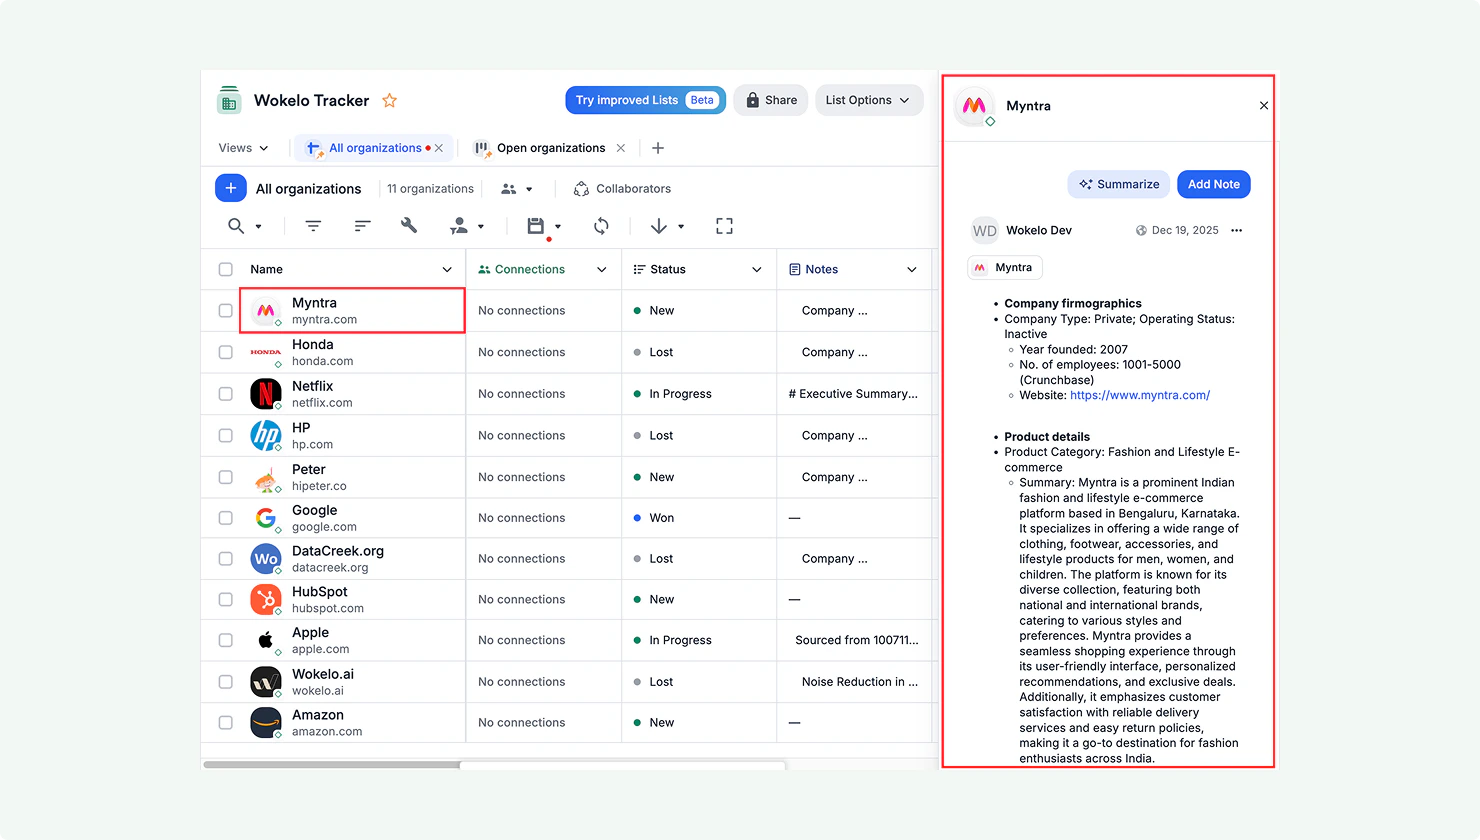Image resolution: width=1480 pixels, height=840 pixels.
Task: Close the All organizations view tab
Action: [439, 148]
